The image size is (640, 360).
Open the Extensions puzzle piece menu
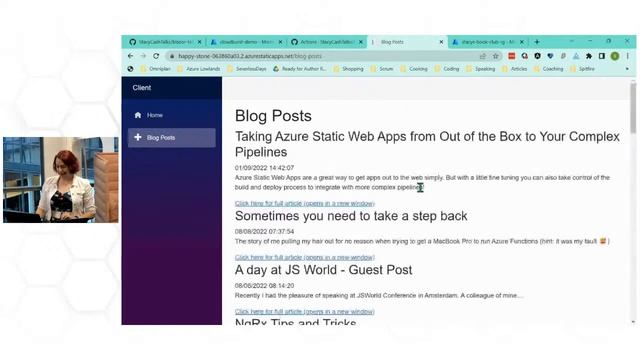click(589, 56)
